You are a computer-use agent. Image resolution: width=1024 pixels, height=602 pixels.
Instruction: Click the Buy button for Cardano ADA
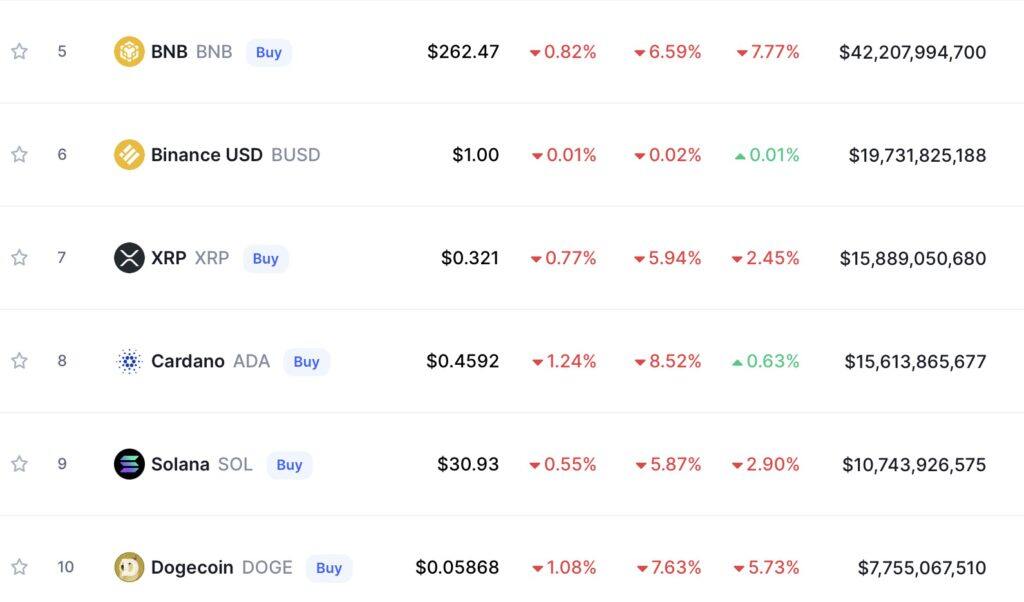pyautogui.click(x=306, y=362)
